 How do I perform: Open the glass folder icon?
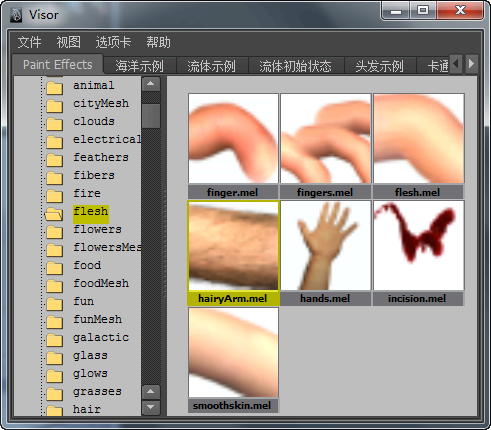pyautogui.click(x=55, y=357)
